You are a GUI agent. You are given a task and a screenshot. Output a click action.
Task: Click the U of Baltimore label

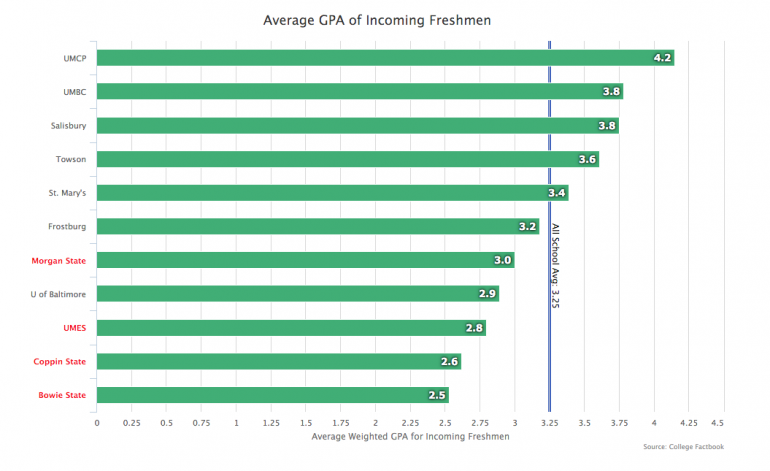click(58, 294)
